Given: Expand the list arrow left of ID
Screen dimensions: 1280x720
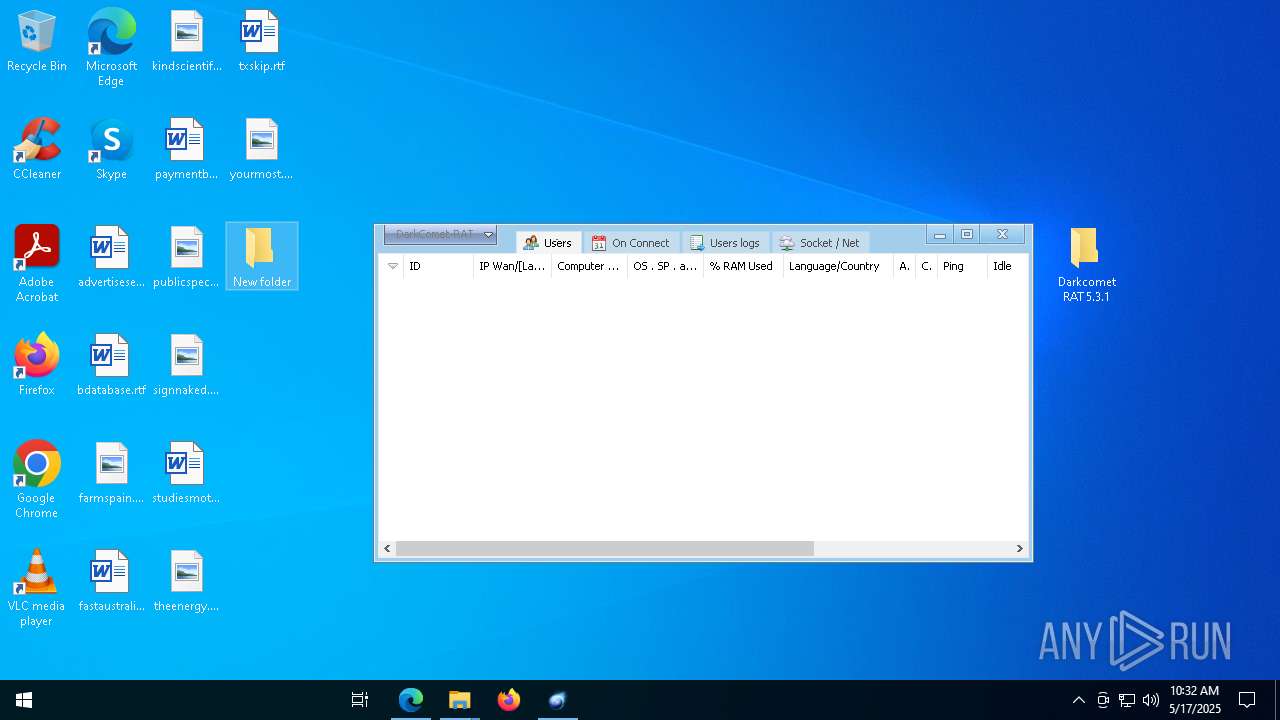Looking at the screenshot, I should pyautogui.click(x=392, y=266).
